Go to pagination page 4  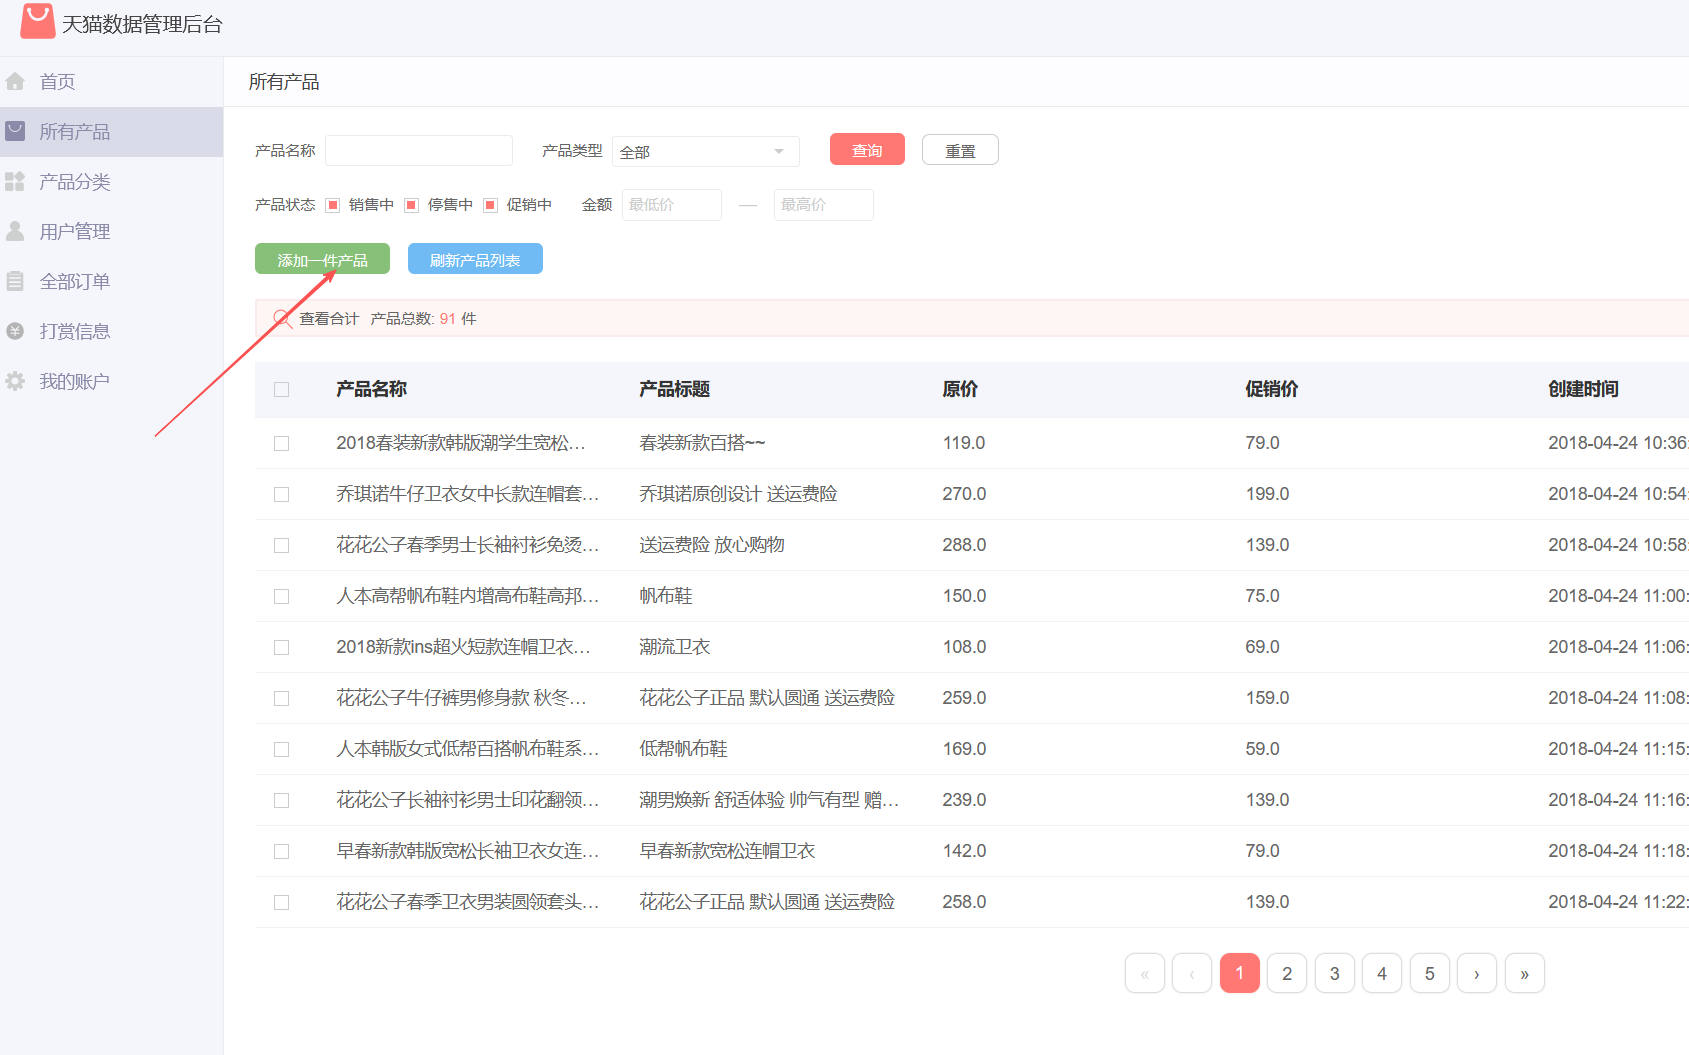point(1382,973)
